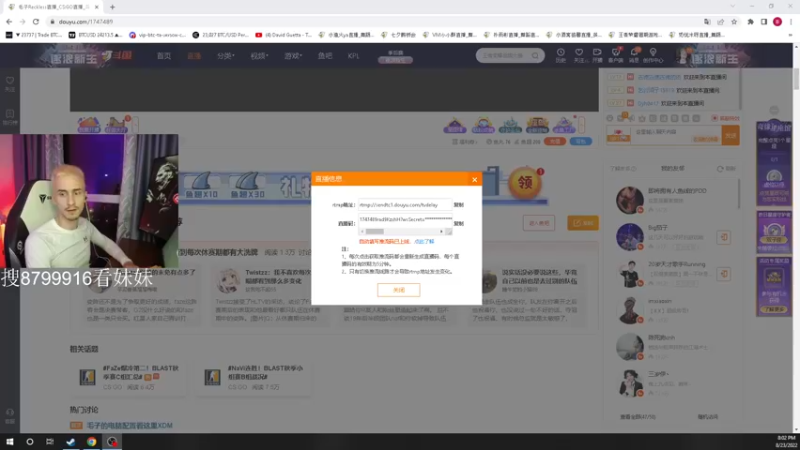
Task: Open the vip-btc bookmark
Action: click(x=158, y=35)
